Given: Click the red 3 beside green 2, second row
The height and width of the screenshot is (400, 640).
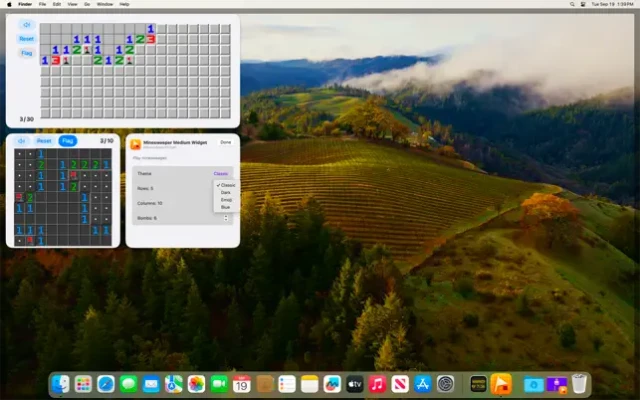Looking at the screenshot, I should (x=151, y=40).
